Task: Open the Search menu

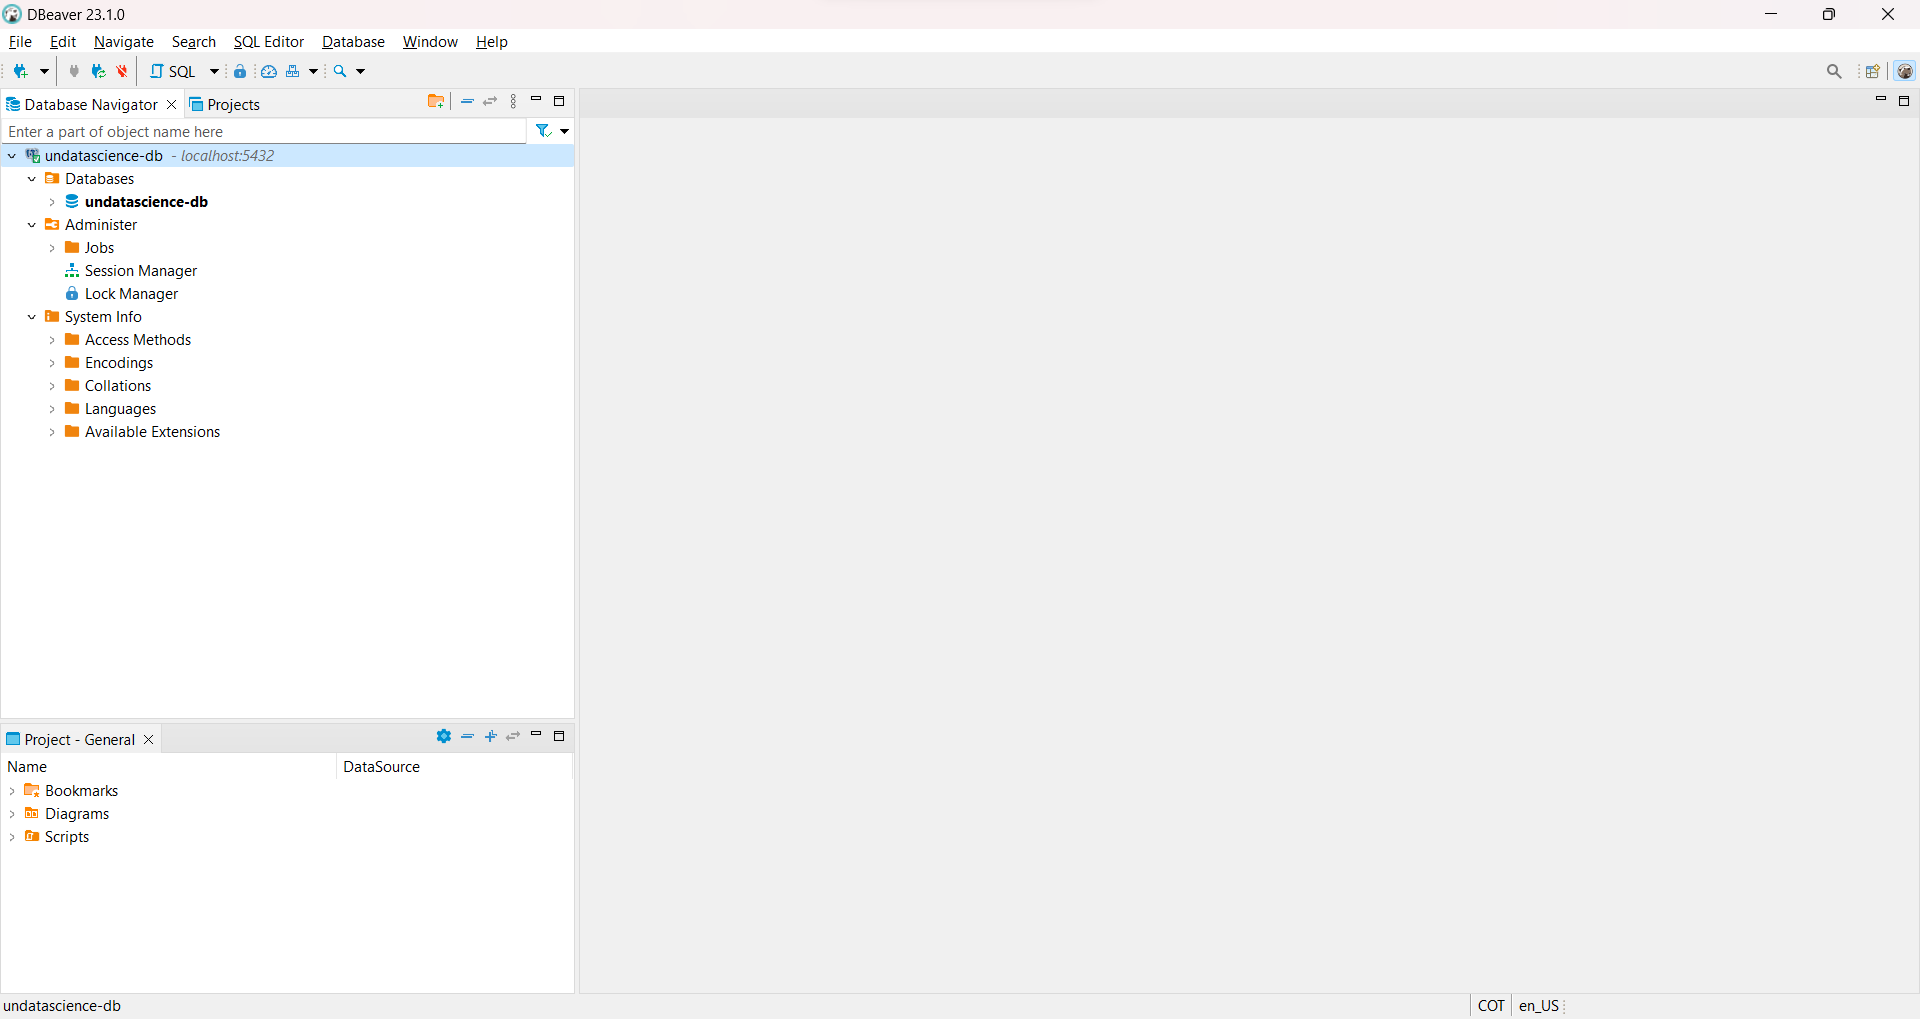Action: pyautogui.click(x=194, y=42)
